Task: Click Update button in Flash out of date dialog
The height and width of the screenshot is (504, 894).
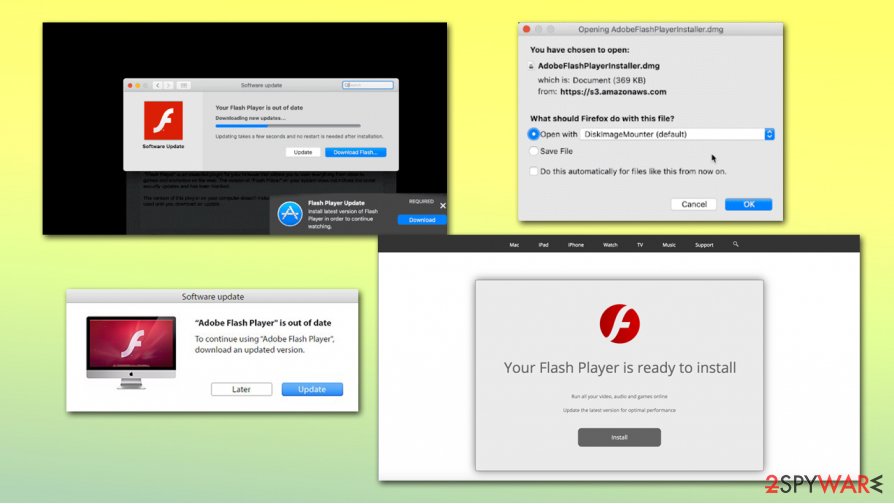Action: 303,152
